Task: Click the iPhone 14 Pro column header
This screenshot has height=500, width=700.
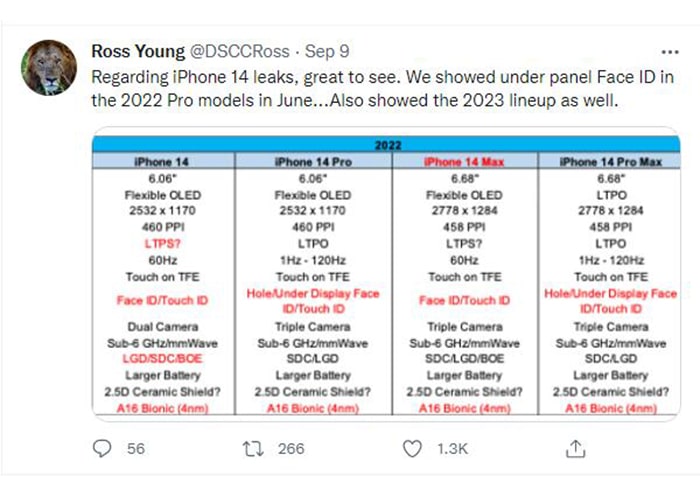Action: tap(313, 162)
